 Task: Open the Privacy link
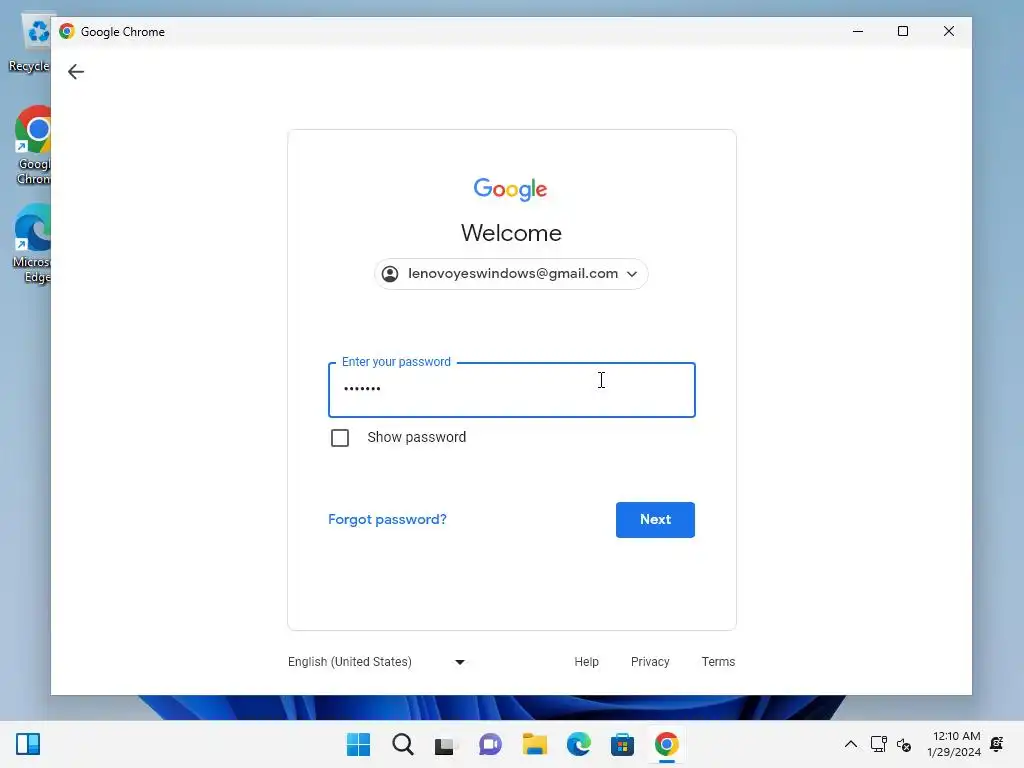click(650, 662)
